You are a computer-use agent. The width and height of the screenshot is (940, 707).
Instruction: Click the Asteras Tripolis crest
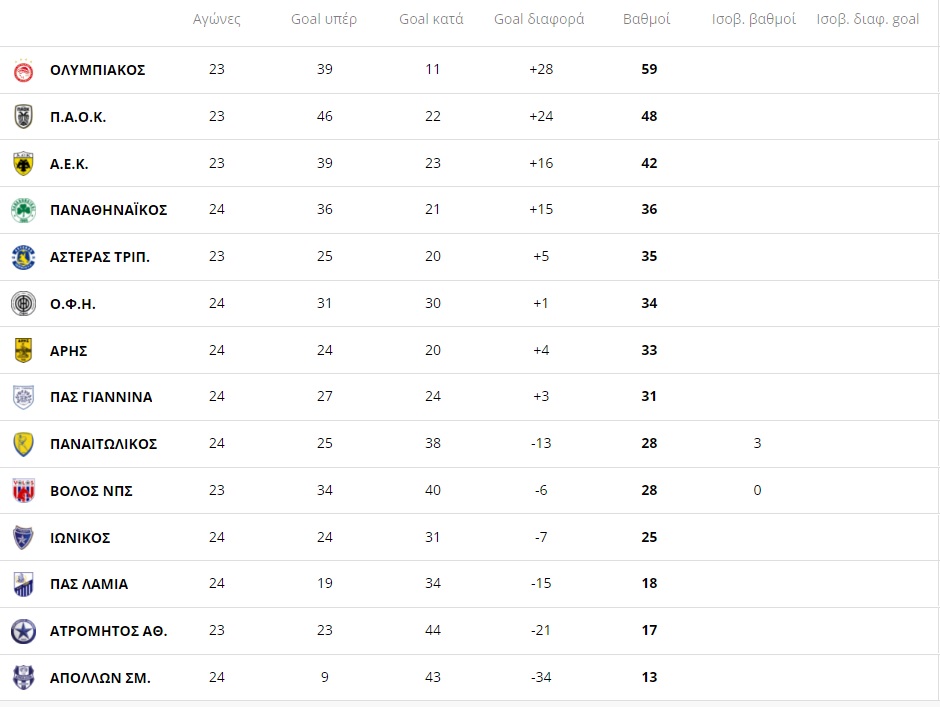click(23, 257)
